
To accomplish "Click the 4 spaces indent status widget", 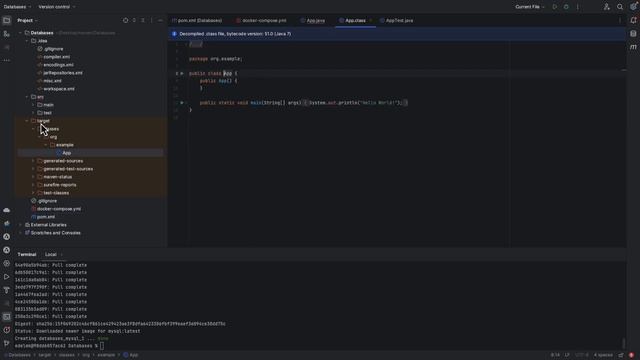I will (603, 355).
